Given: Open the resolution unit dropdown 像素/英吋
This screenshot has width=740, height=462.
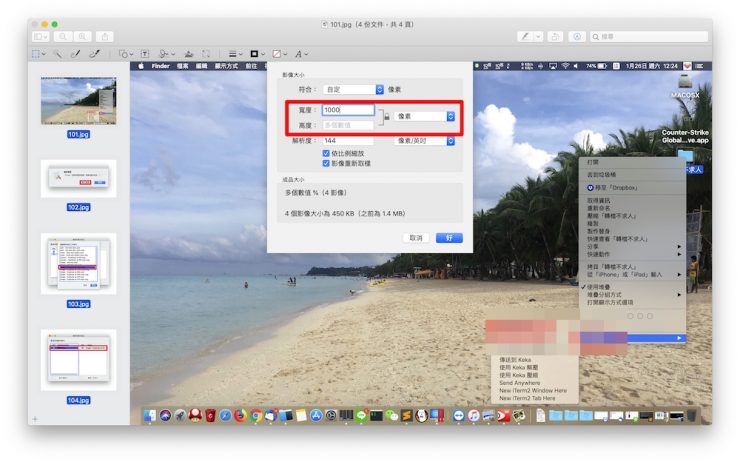Looking at the screenshot, I should (425, 141).
